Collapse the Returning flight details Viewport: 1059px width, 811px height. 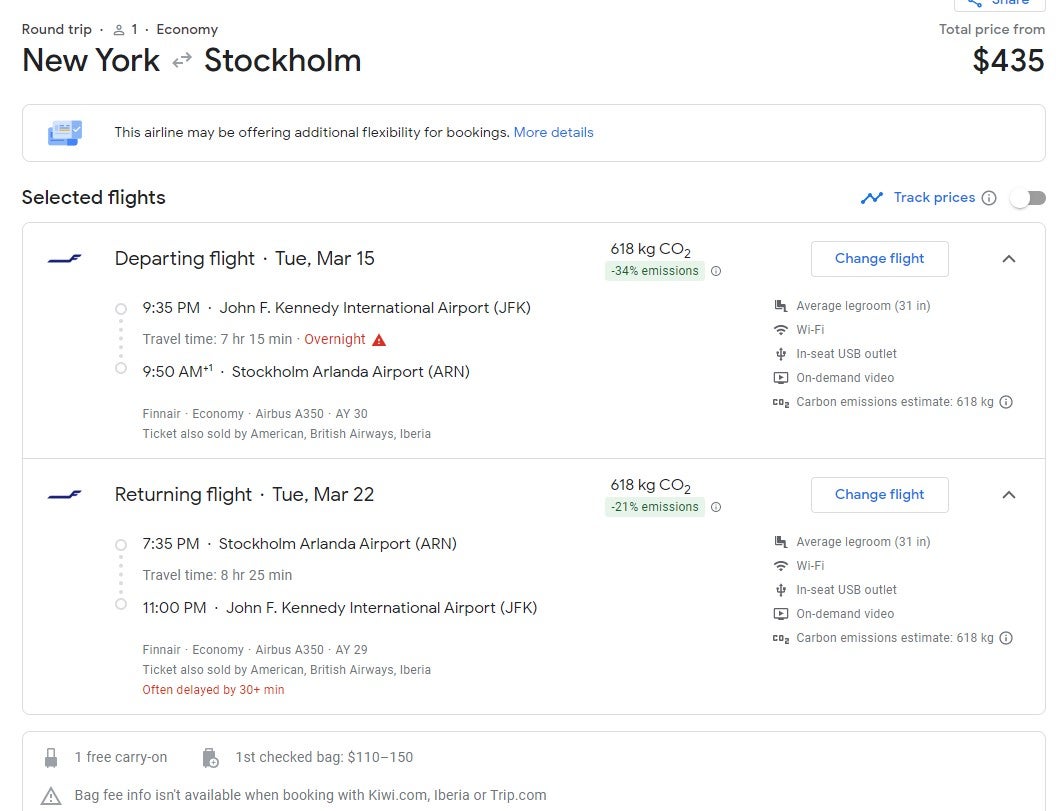1009,495
